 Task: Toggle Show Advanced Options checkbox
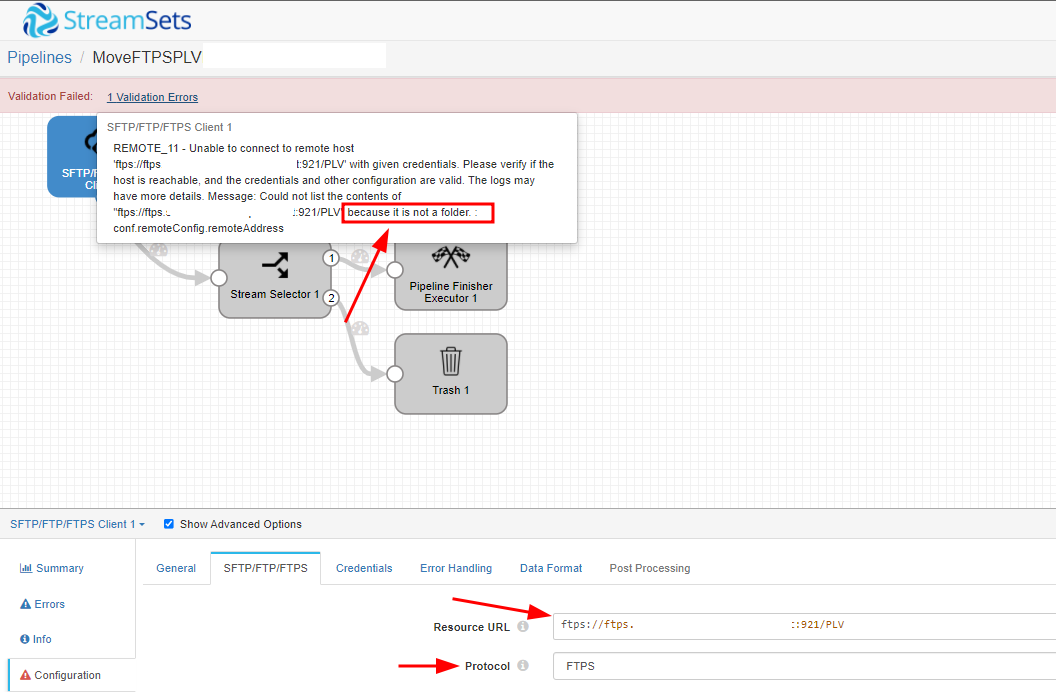pos(169,524)
